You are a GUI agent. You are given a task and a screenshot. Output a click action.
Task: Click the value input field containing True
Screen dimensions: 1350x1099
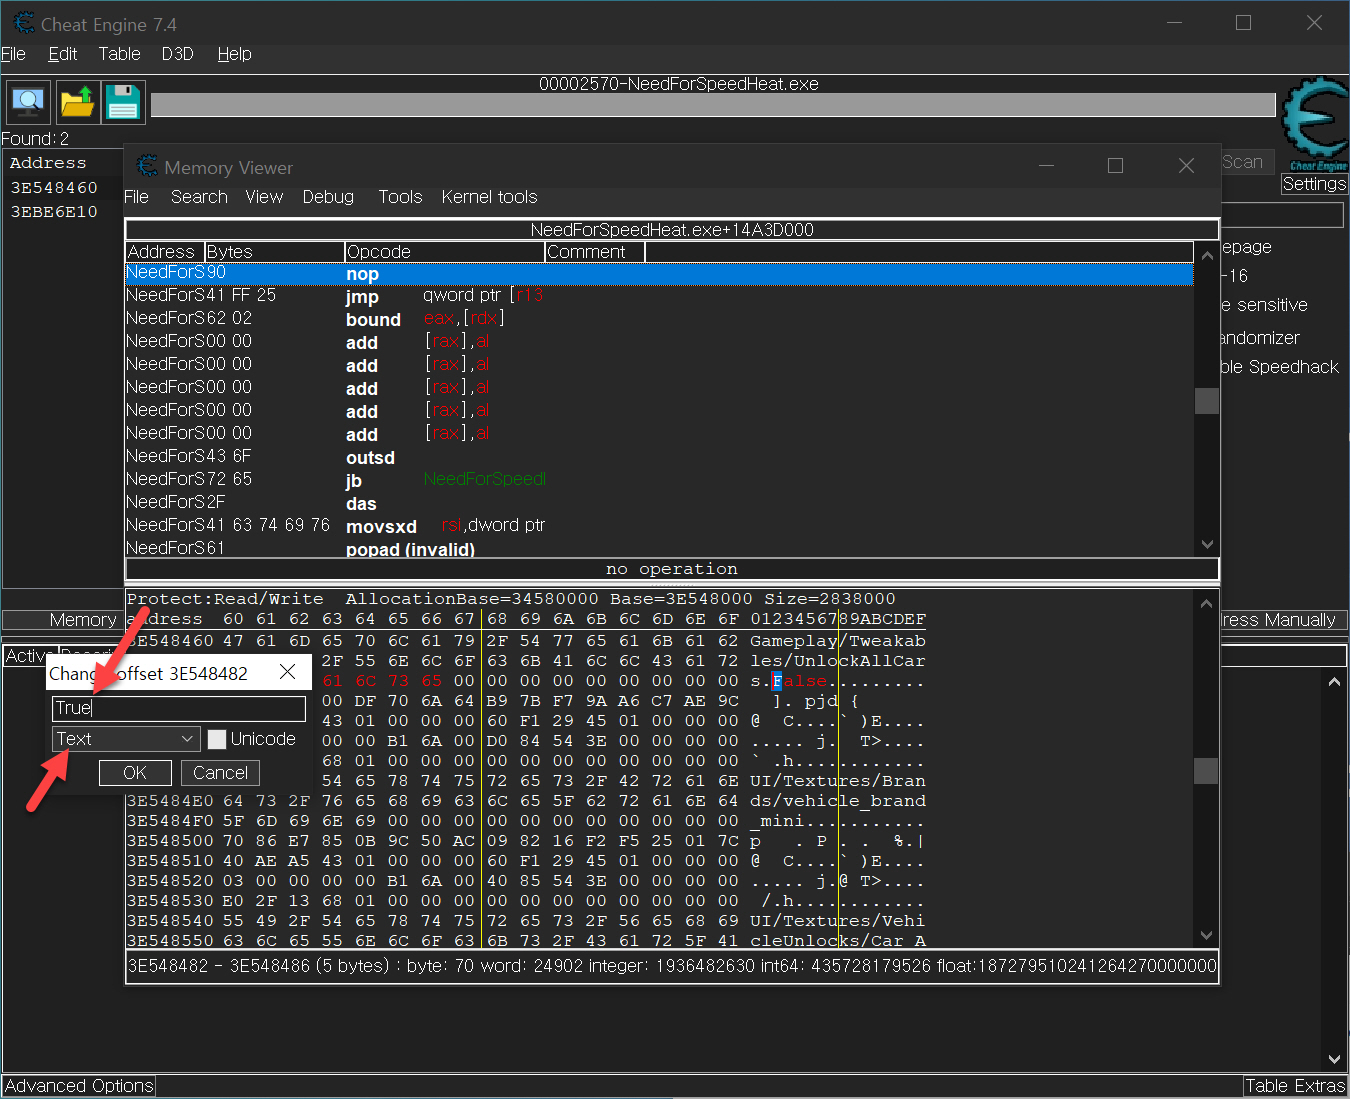point(179,708)
